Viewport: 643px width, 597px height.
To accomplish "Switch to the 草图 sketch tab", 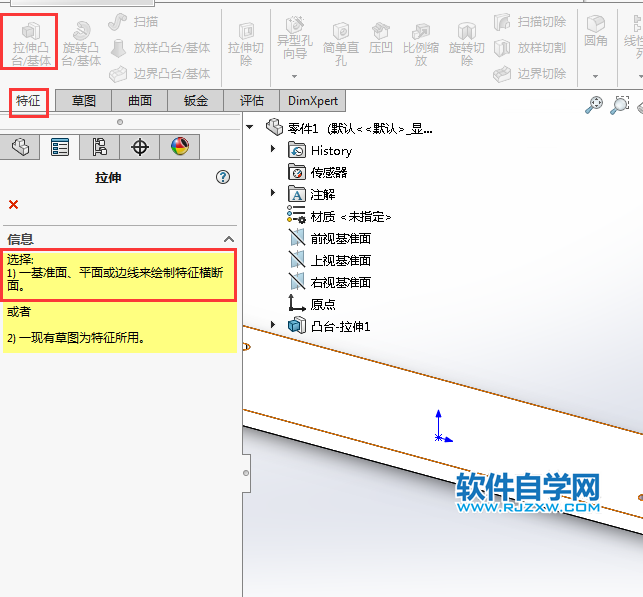I will click(84, 101).
